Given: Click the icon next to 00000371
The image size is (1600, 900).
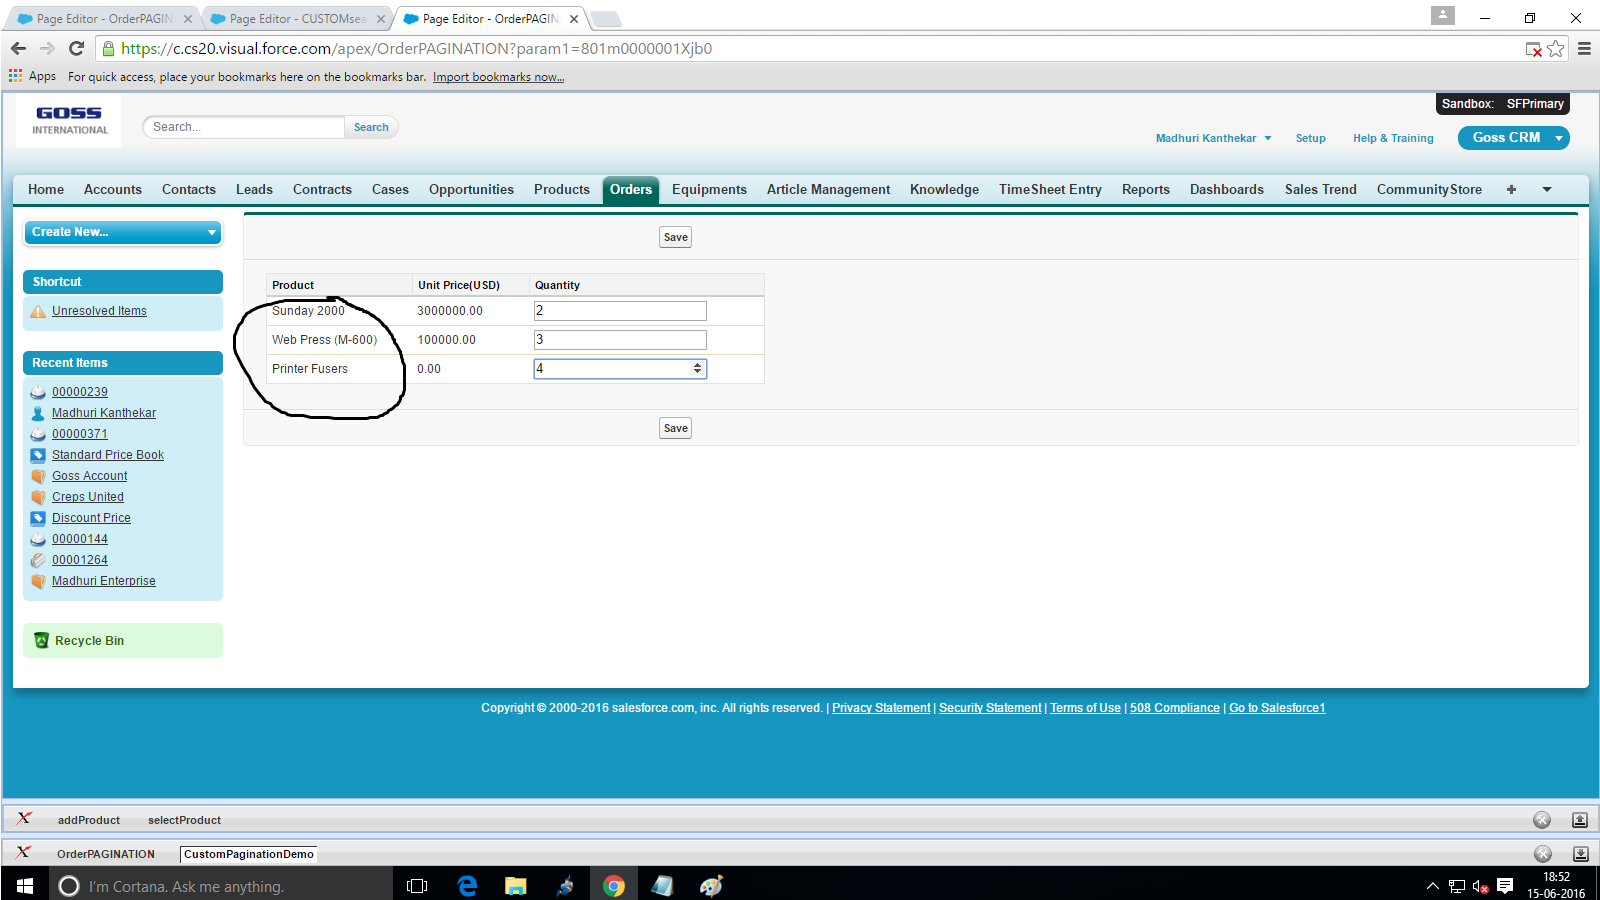Looking at the screenshot, I should (38, 434).
